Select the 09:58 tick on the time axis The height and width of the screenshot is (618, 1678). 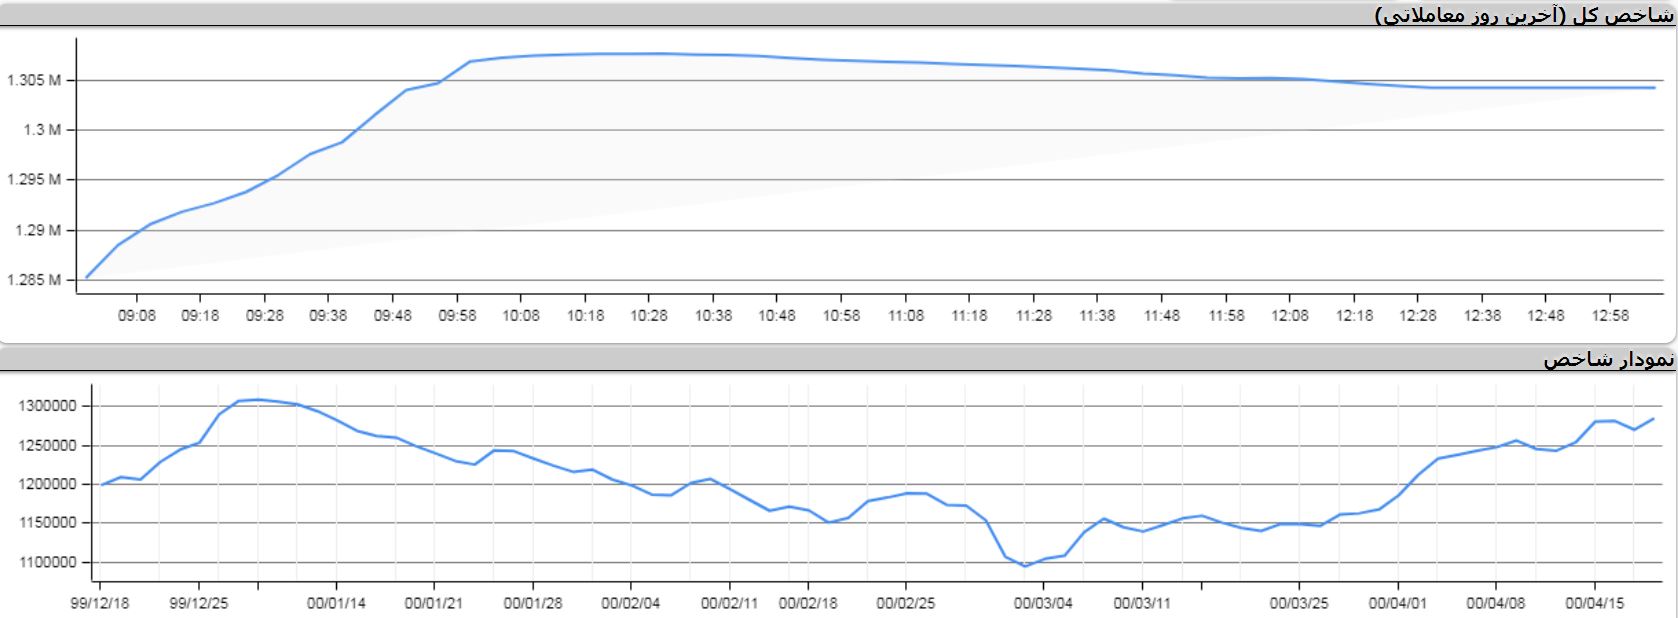tap(457, 316)
